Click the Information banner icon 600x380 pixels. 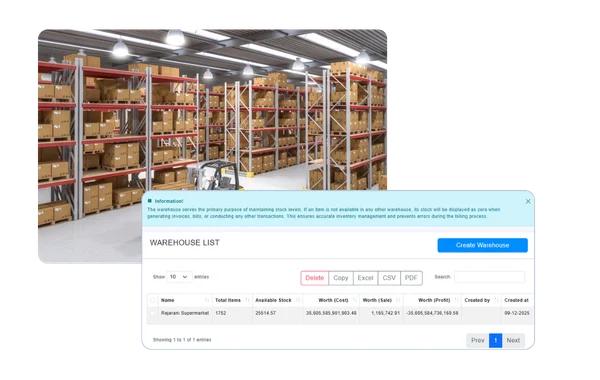(x=150, y=201)
